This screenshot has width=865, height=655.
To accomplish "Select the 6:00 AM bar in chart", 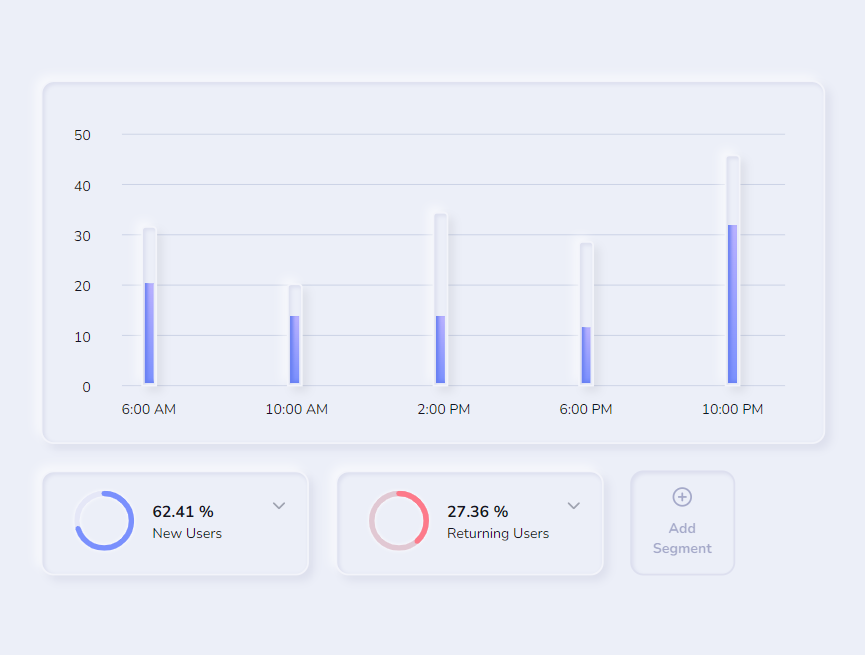I will pyautogui.click(x=149, y=306).
